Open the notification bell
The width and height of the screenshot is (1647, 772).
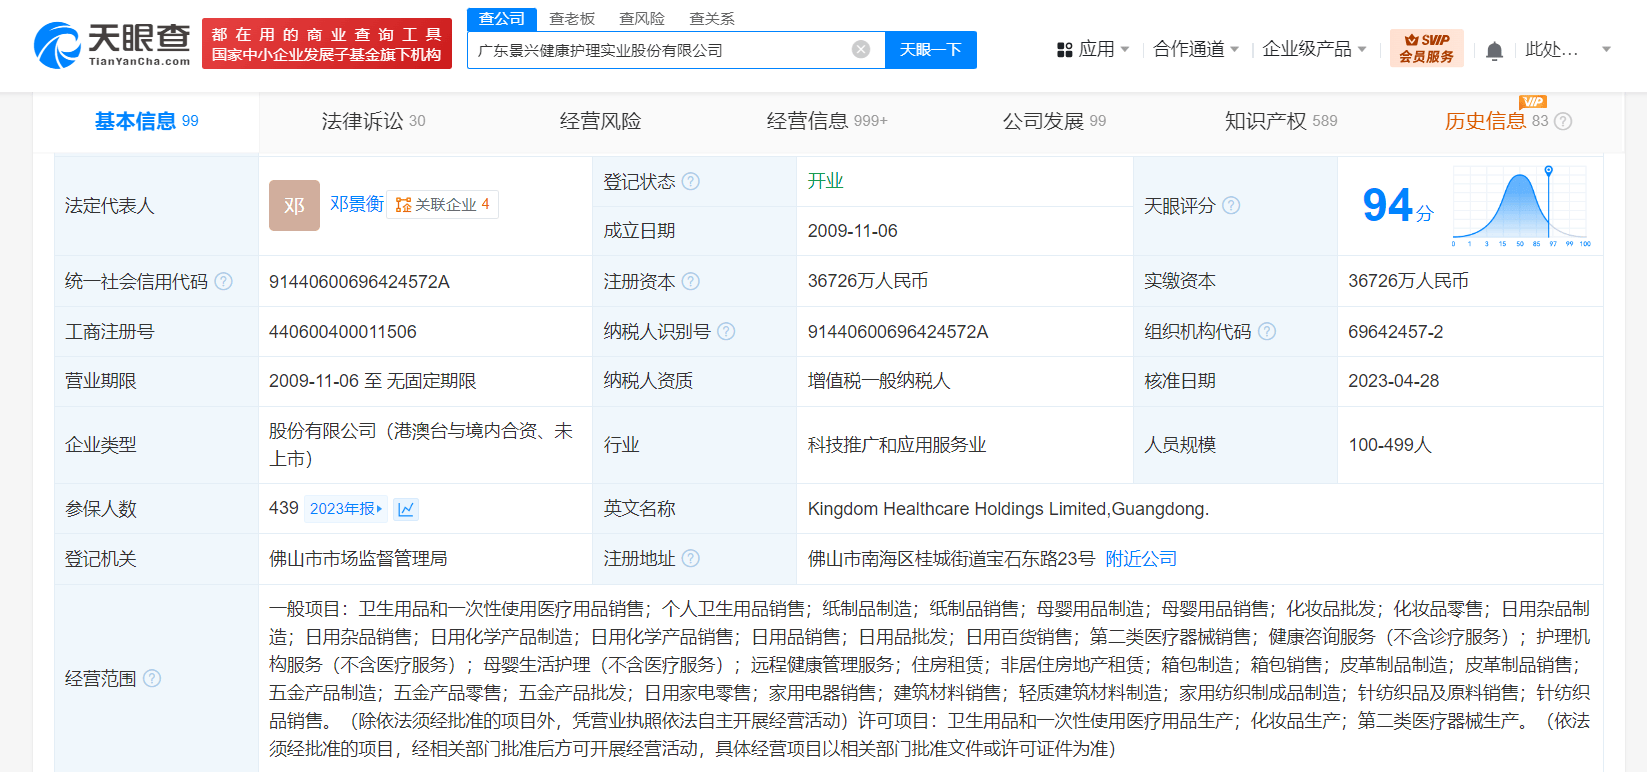pos(1494,50)
